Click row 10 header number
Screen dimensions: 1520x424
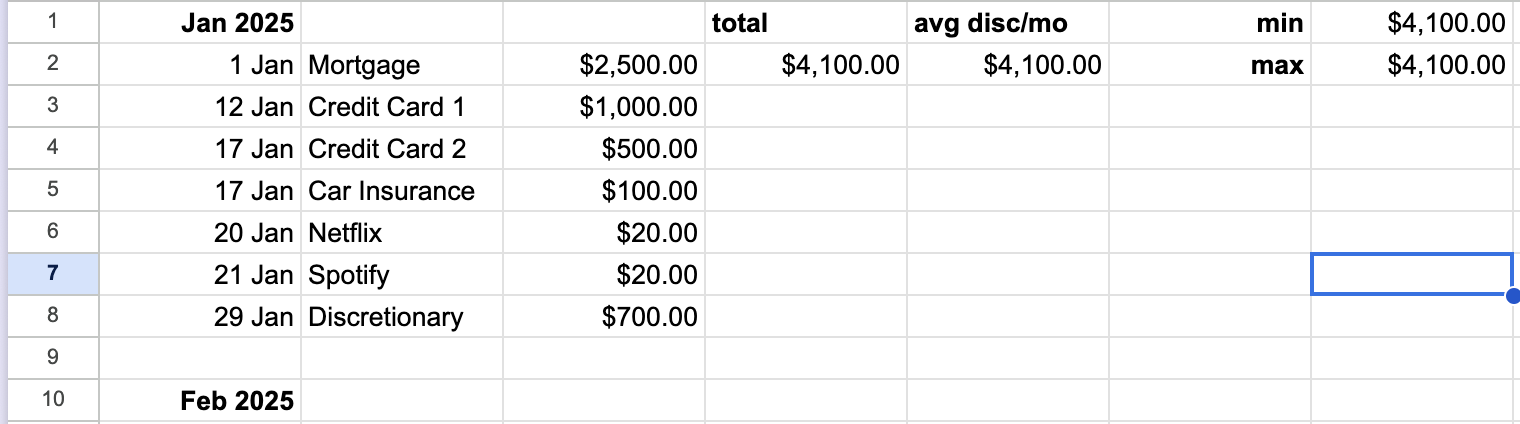[52, 400]
